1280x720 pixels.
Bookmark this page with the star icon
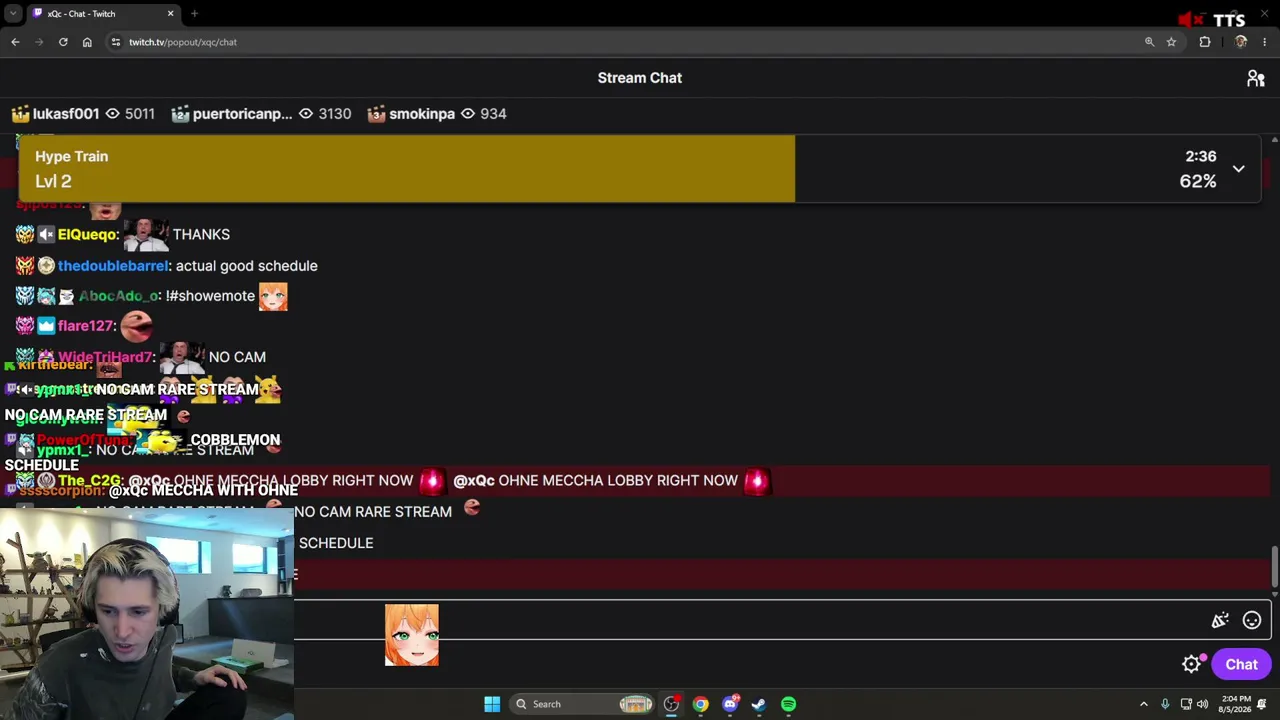click(x=1171, y=42)
